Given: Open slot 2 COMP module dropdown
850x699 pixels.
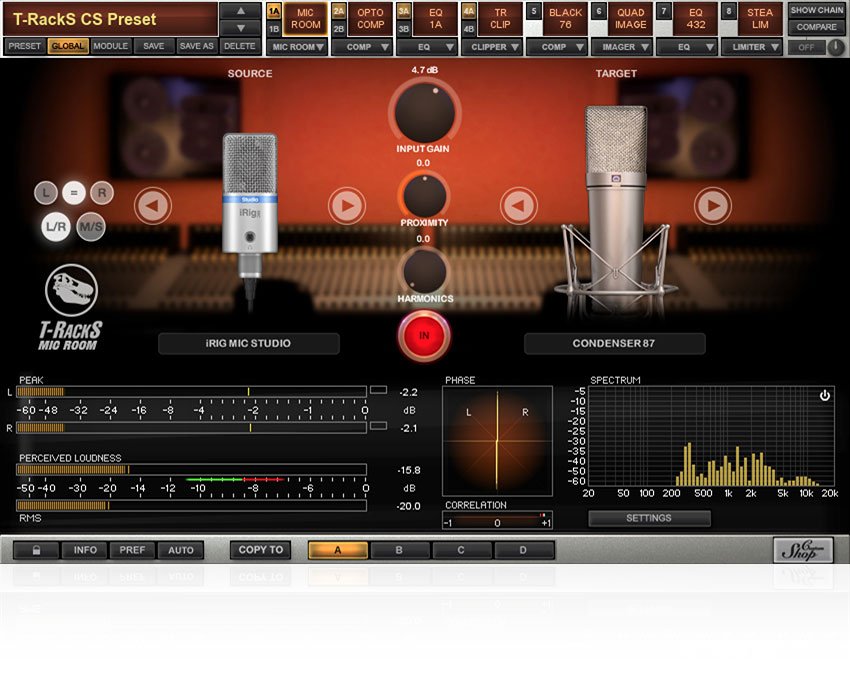Looking at the screenshot, I should point(362,47).
